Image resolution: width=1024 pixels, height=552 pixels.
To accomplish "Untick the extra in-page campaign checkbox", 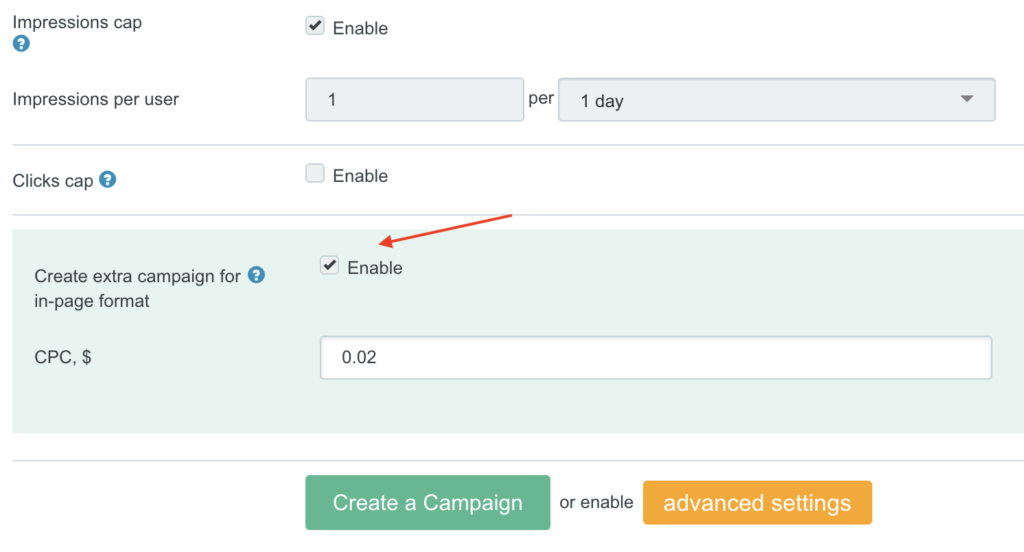I will 329,266.
